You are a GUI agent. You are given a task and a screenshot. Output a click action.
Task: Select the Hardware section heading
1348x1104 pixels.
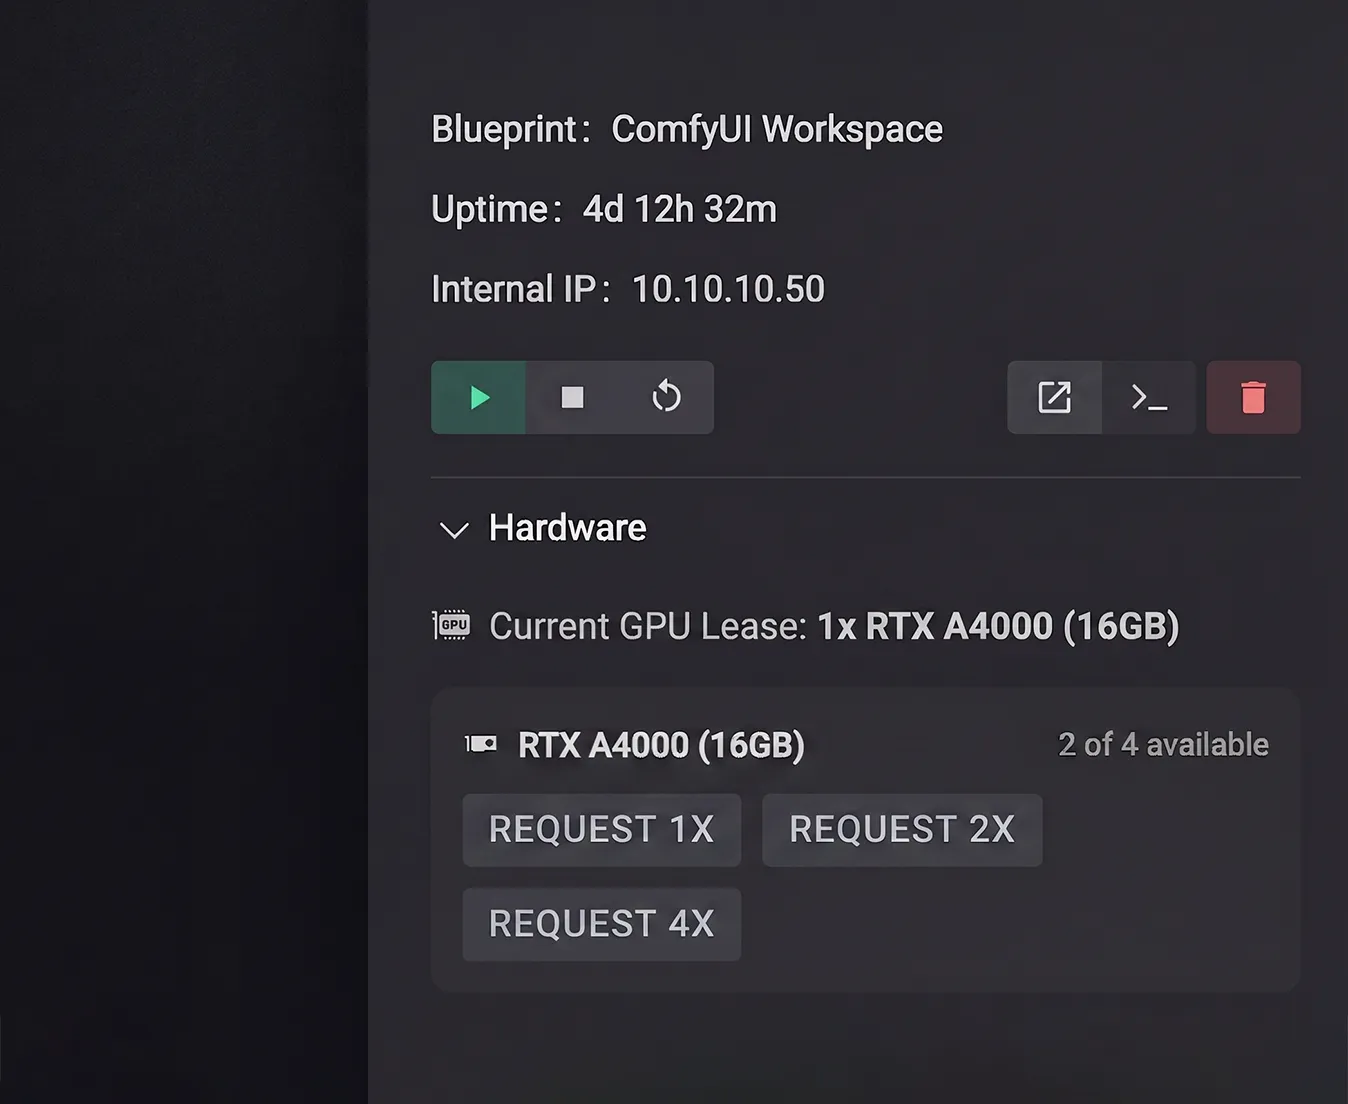point(567,528)
